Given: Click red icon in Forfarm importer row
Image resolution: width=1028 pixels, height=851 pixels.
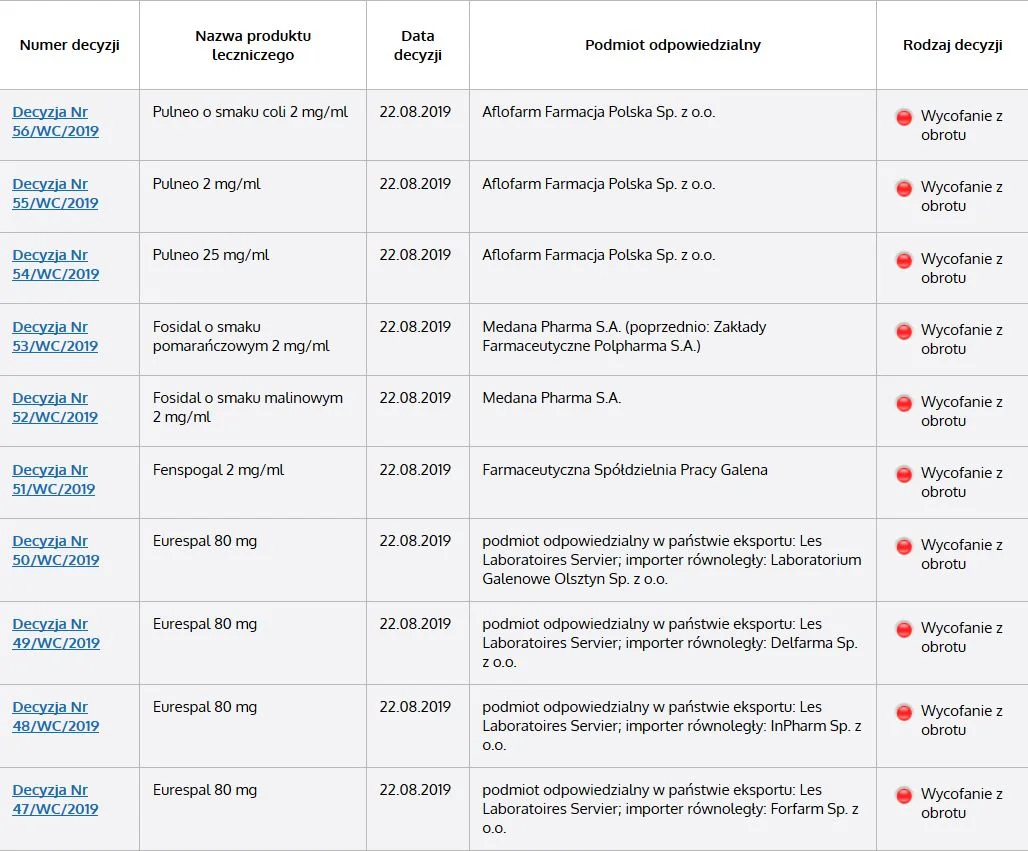Looking at the screenshot, I should [x=904, y=795].
